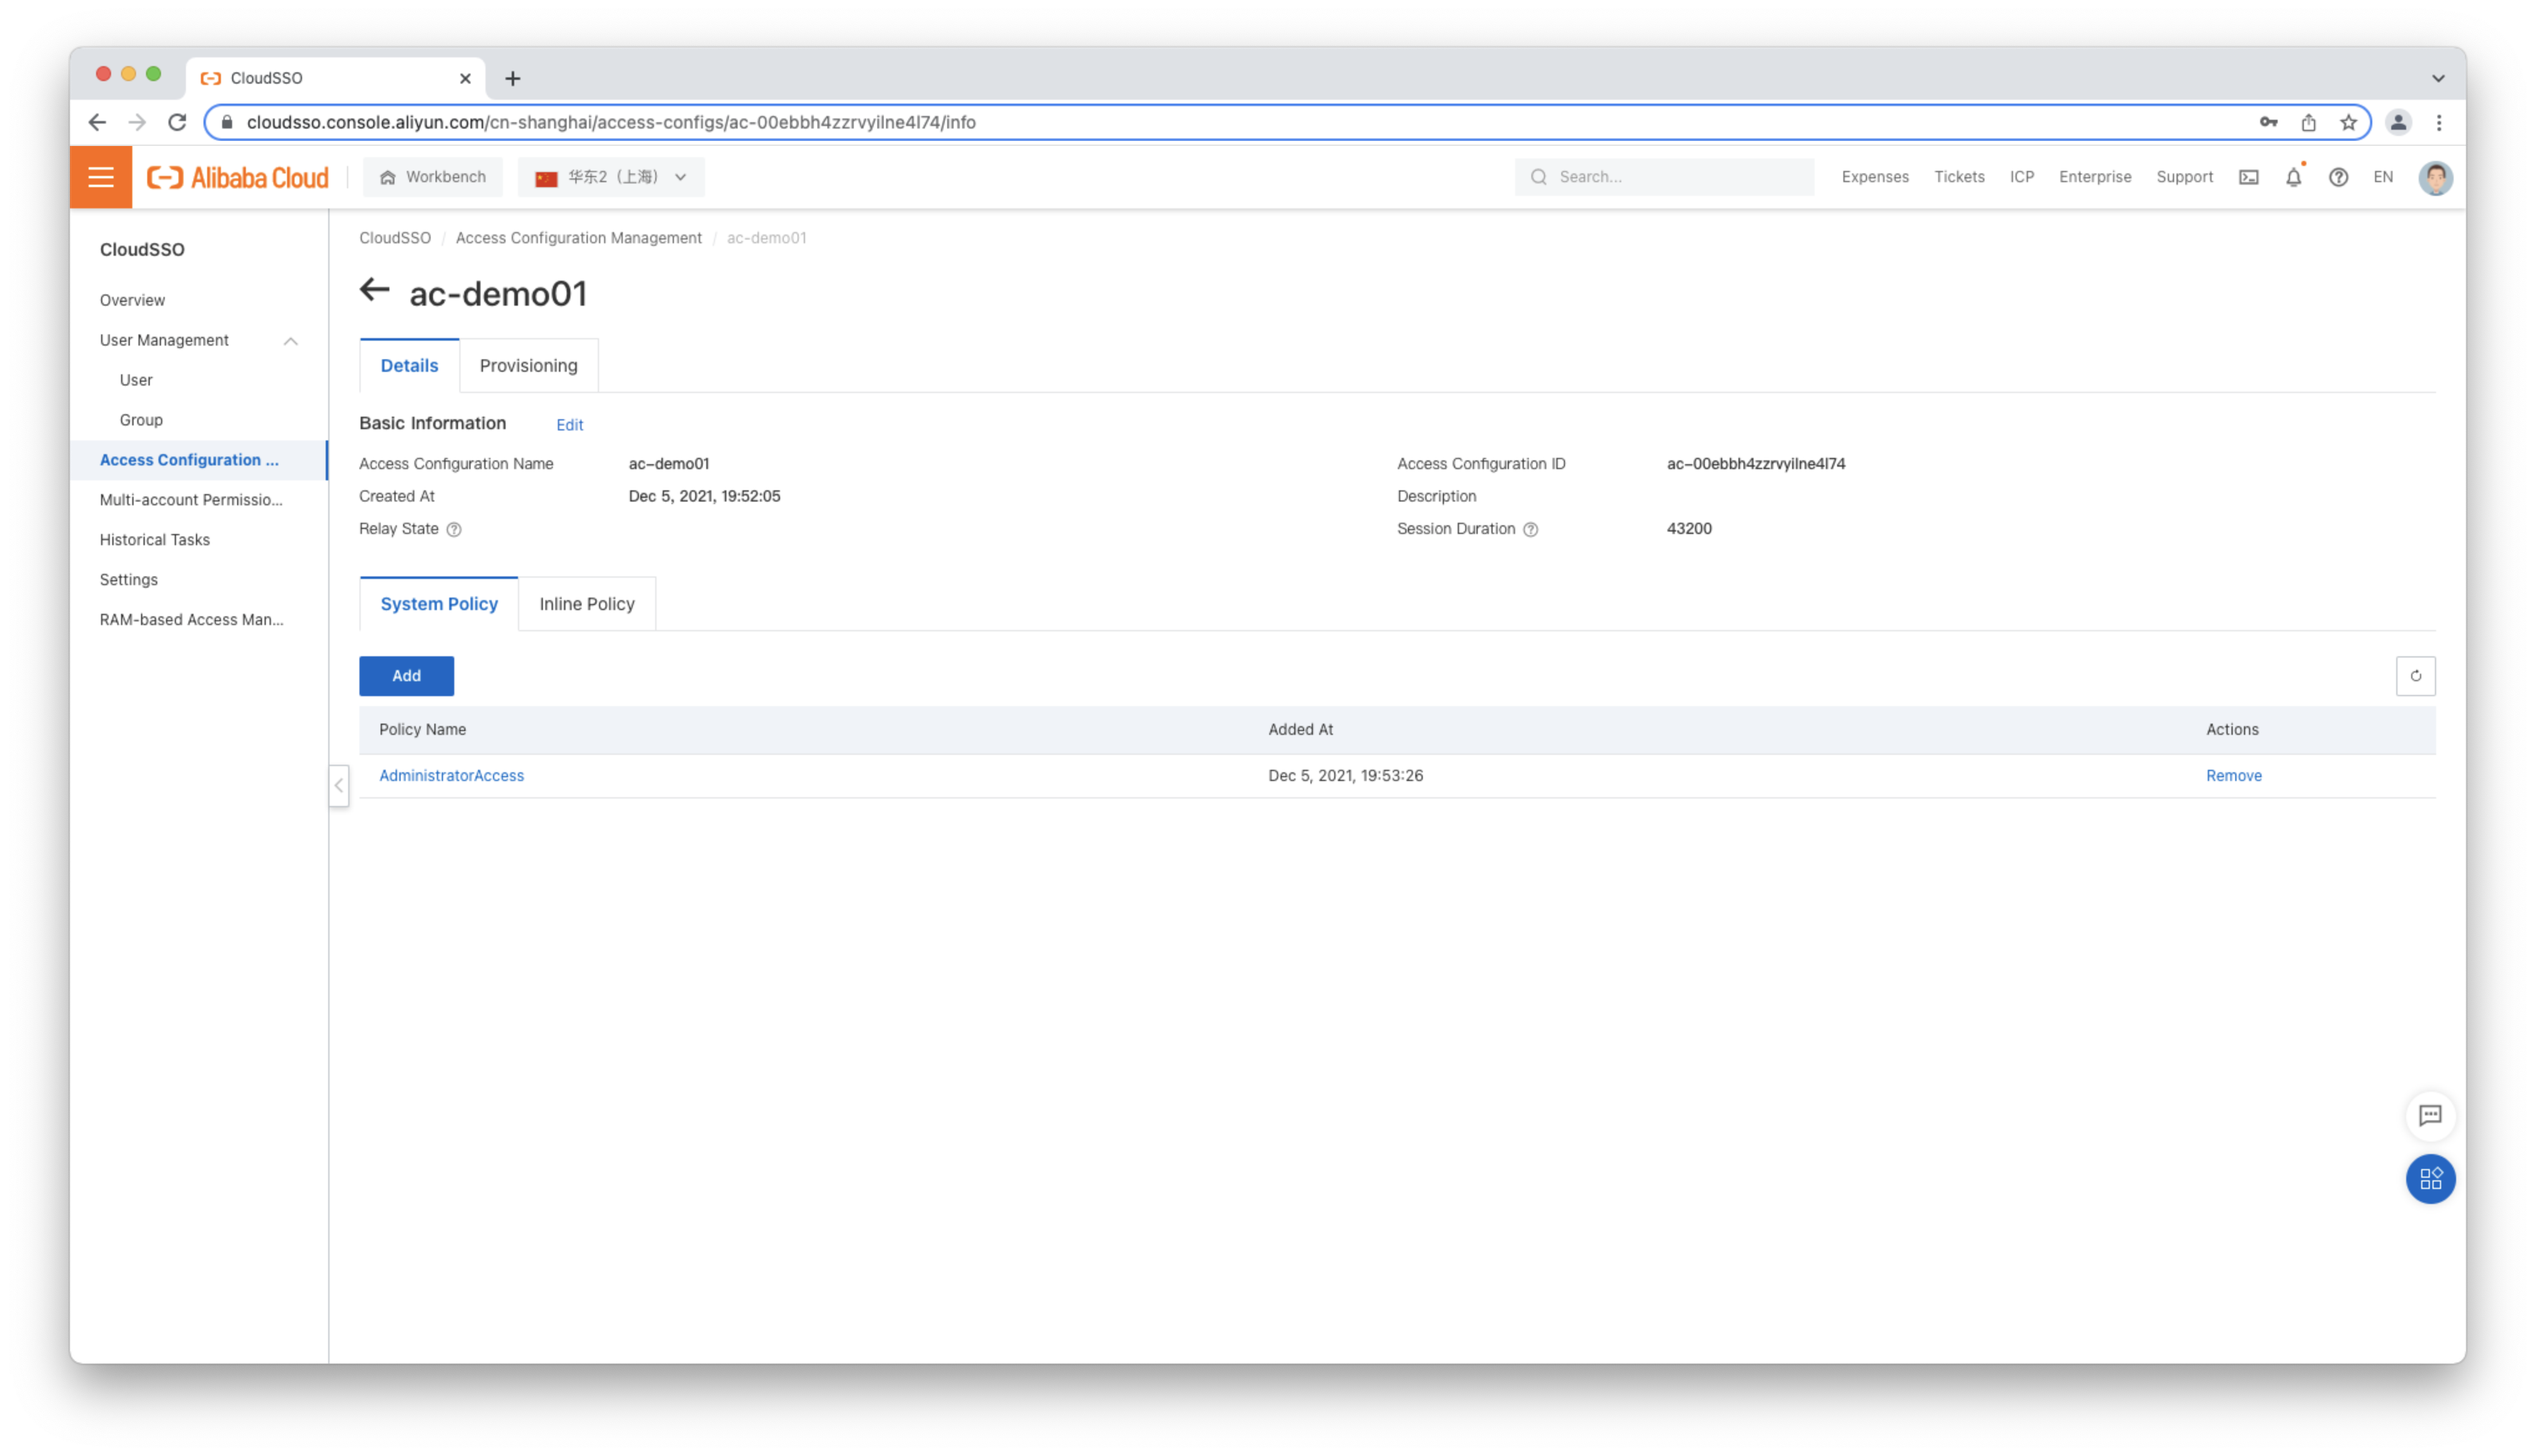The width and height of the screenshot is (2536, 1456).
Task: Click the back arrow beside ac-demo01 title
Action: click(x=374, y=290)
